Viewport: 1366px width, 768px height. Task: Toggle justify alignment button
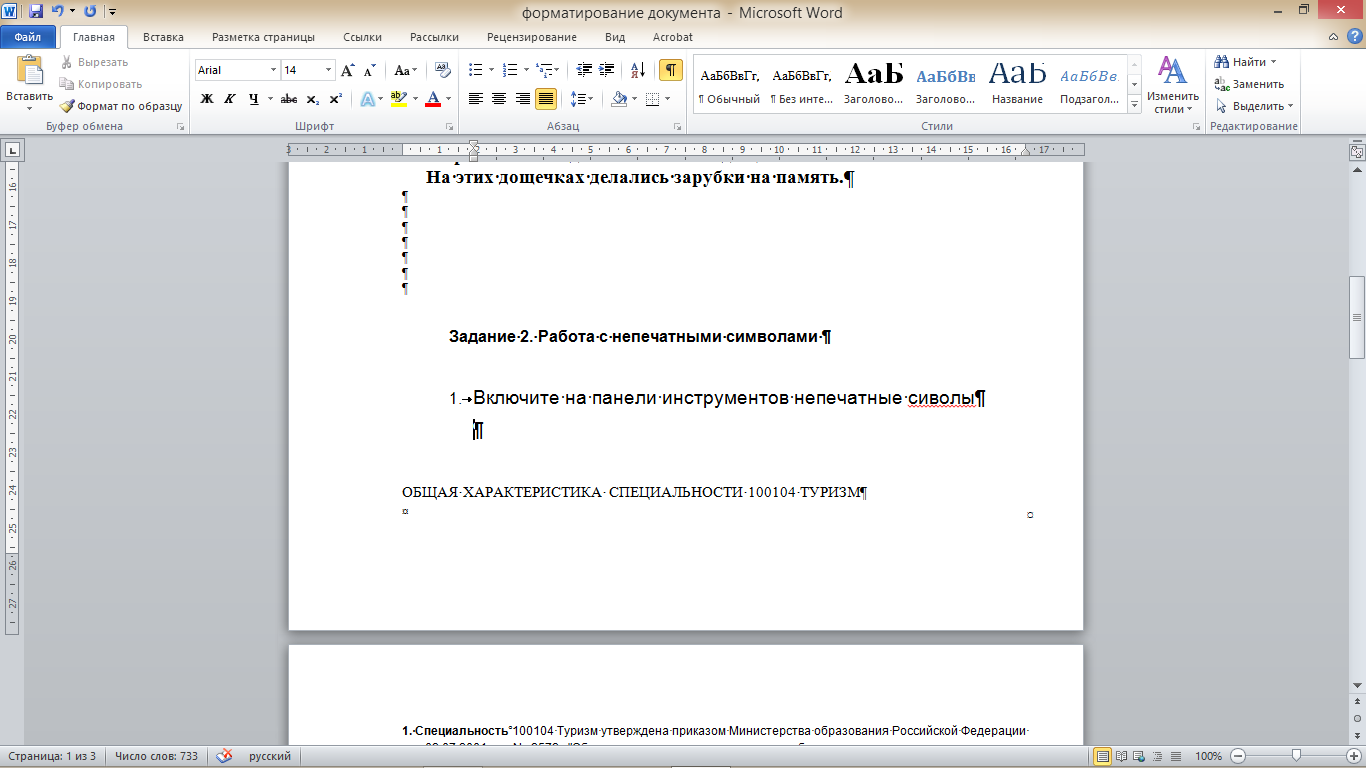point(546,99)
